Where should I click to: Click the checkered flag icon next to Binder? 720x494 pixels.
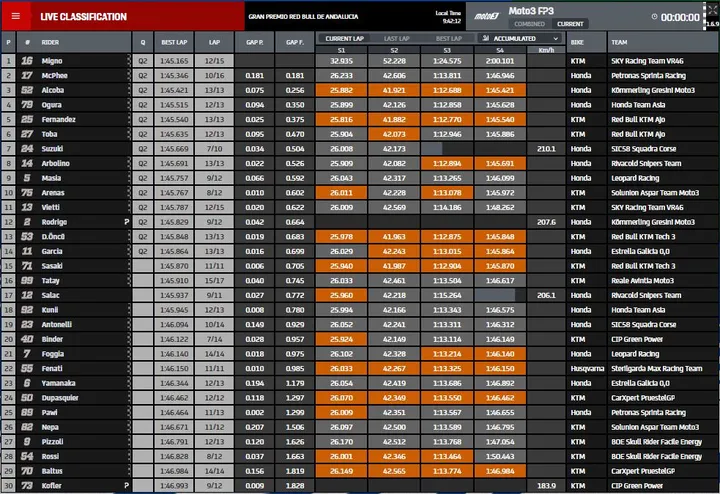click(129, 339)
